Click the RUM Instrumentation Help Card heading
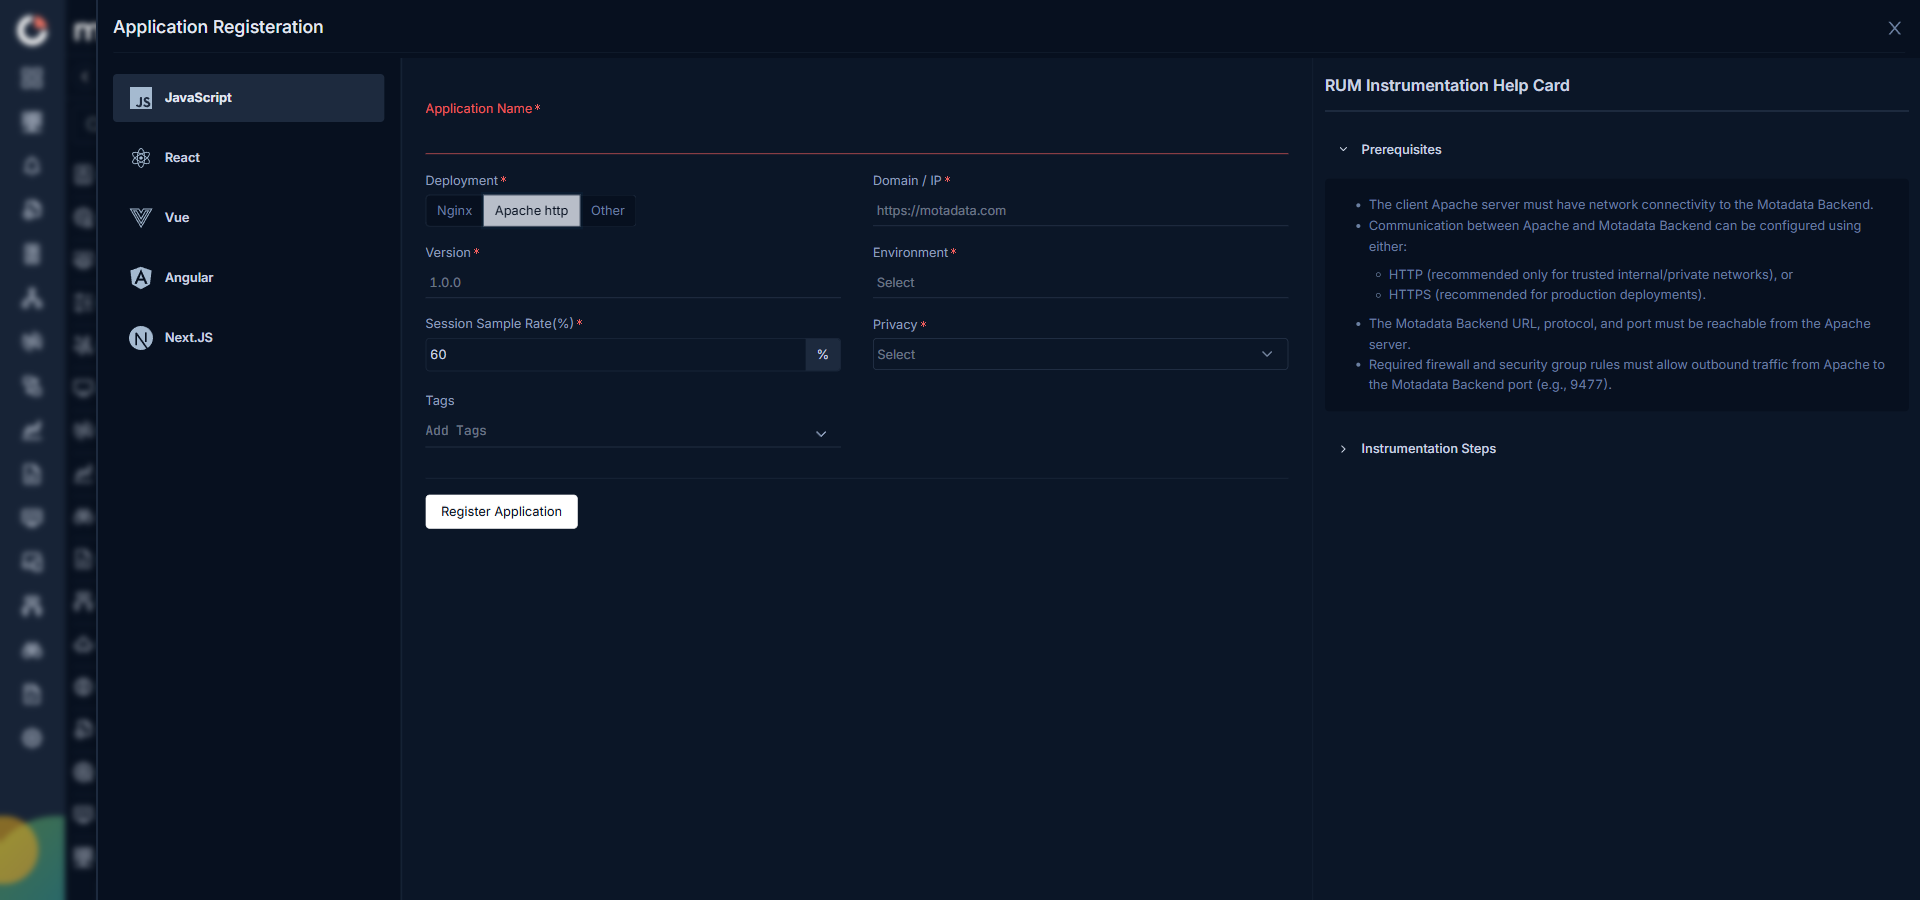 pos(1447,86)
